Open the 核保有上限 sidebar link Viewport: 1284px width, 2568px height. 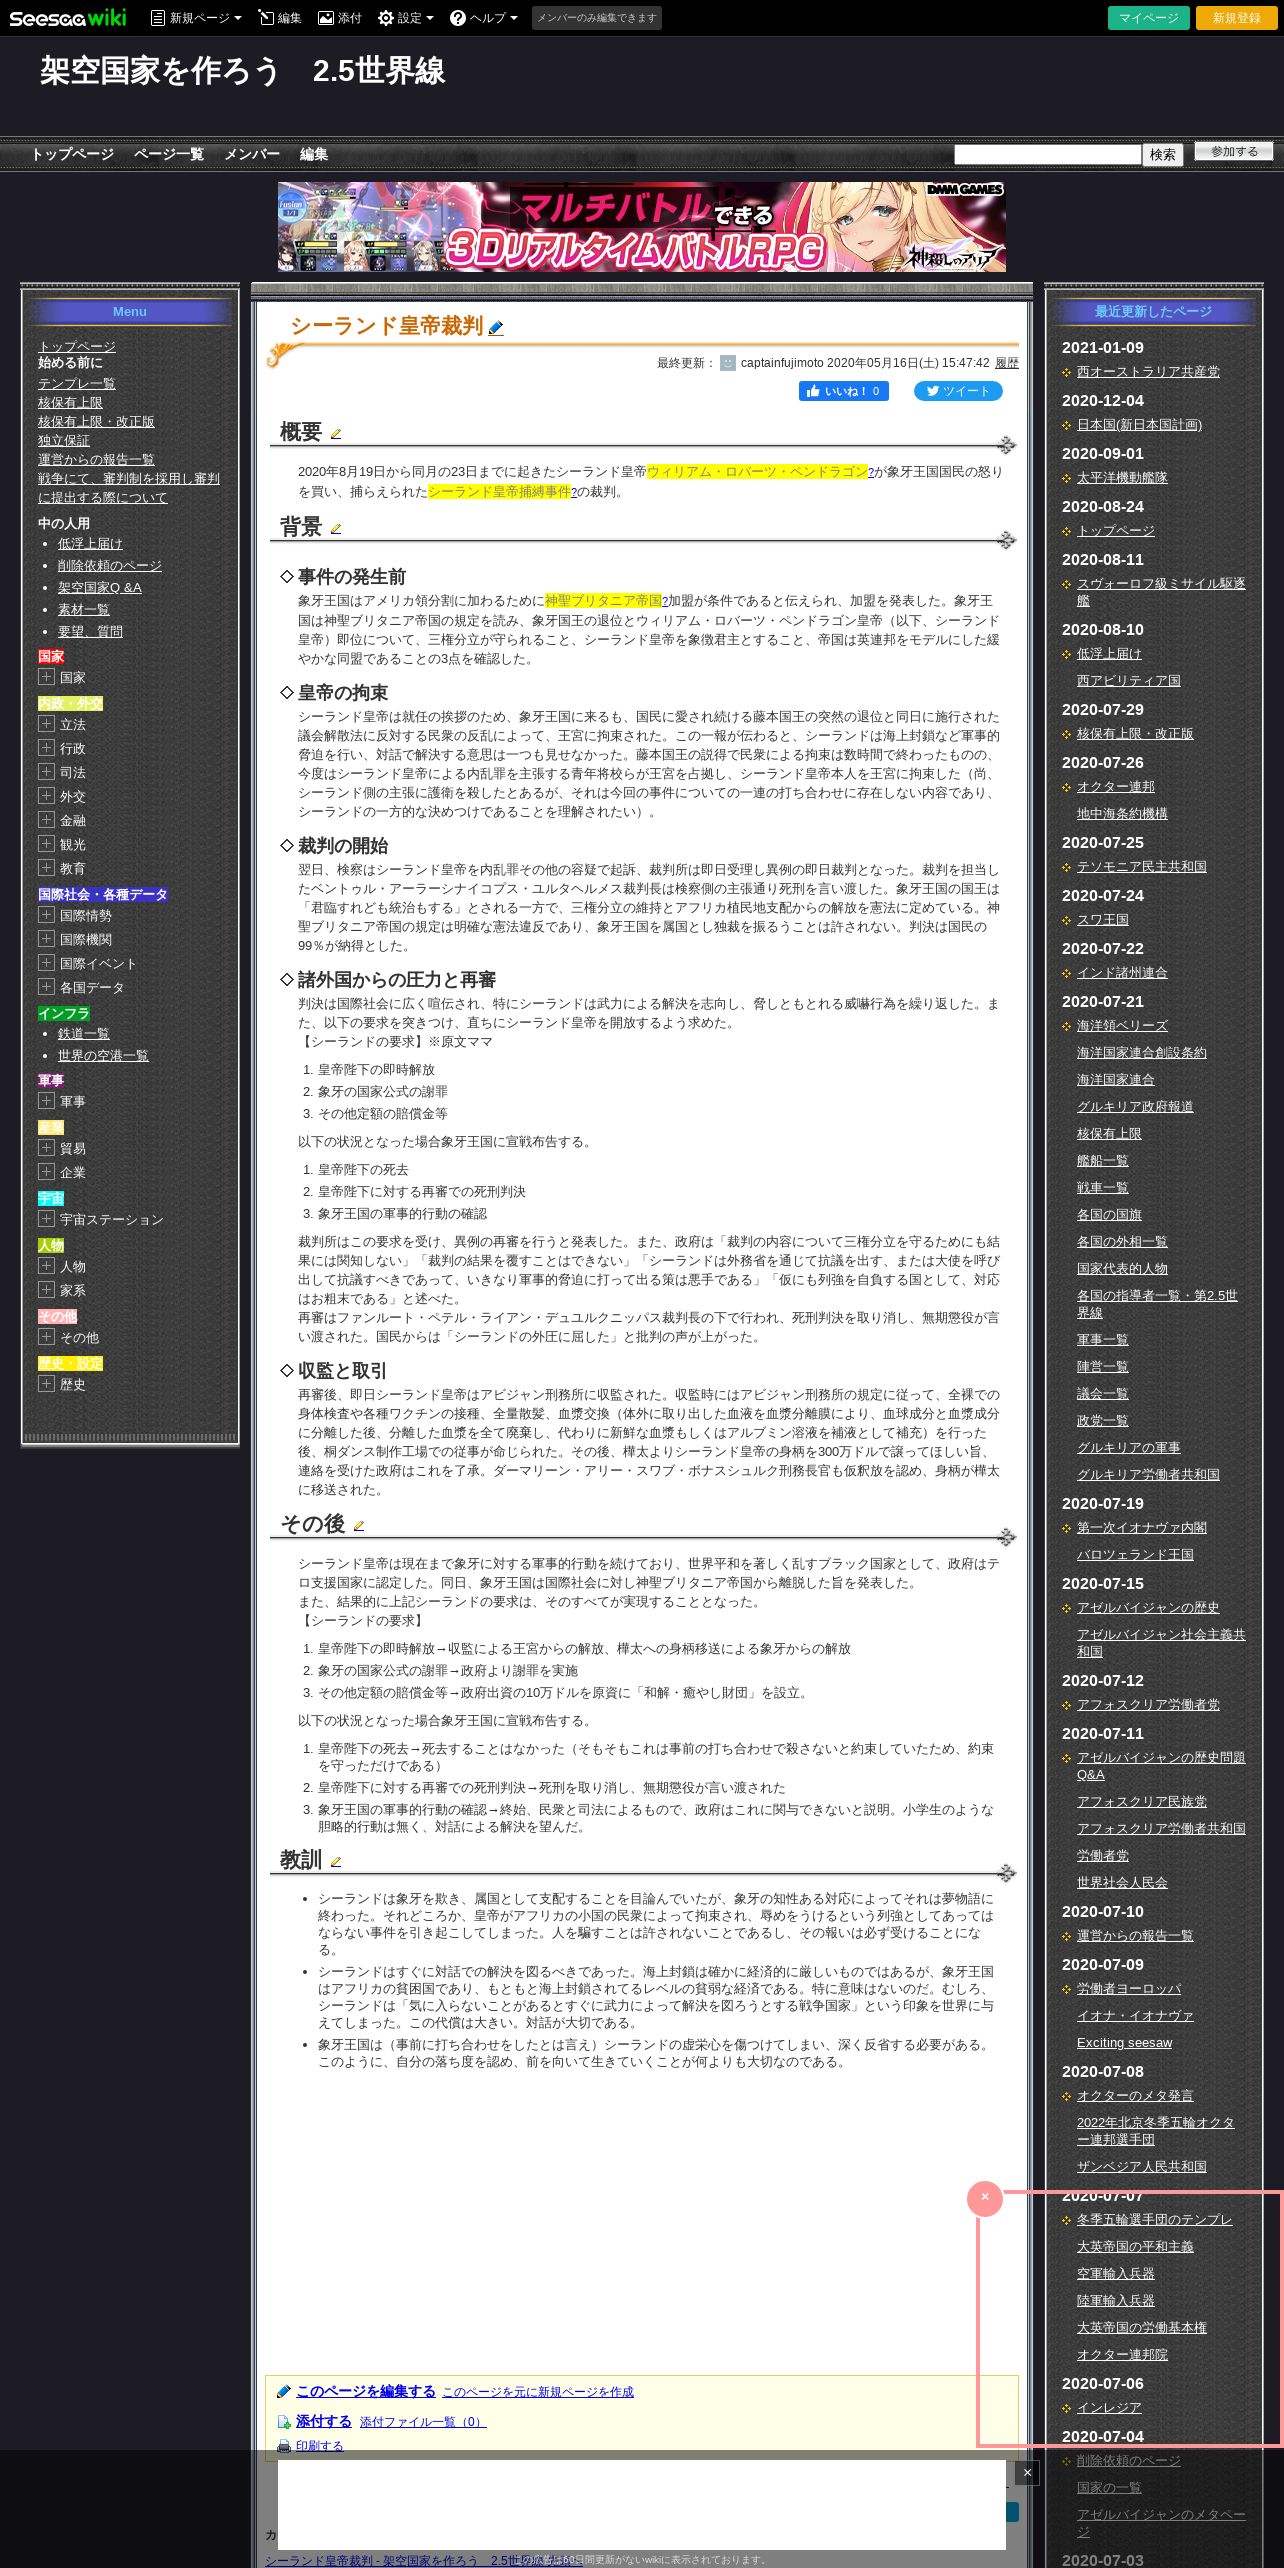click(70, 403)
